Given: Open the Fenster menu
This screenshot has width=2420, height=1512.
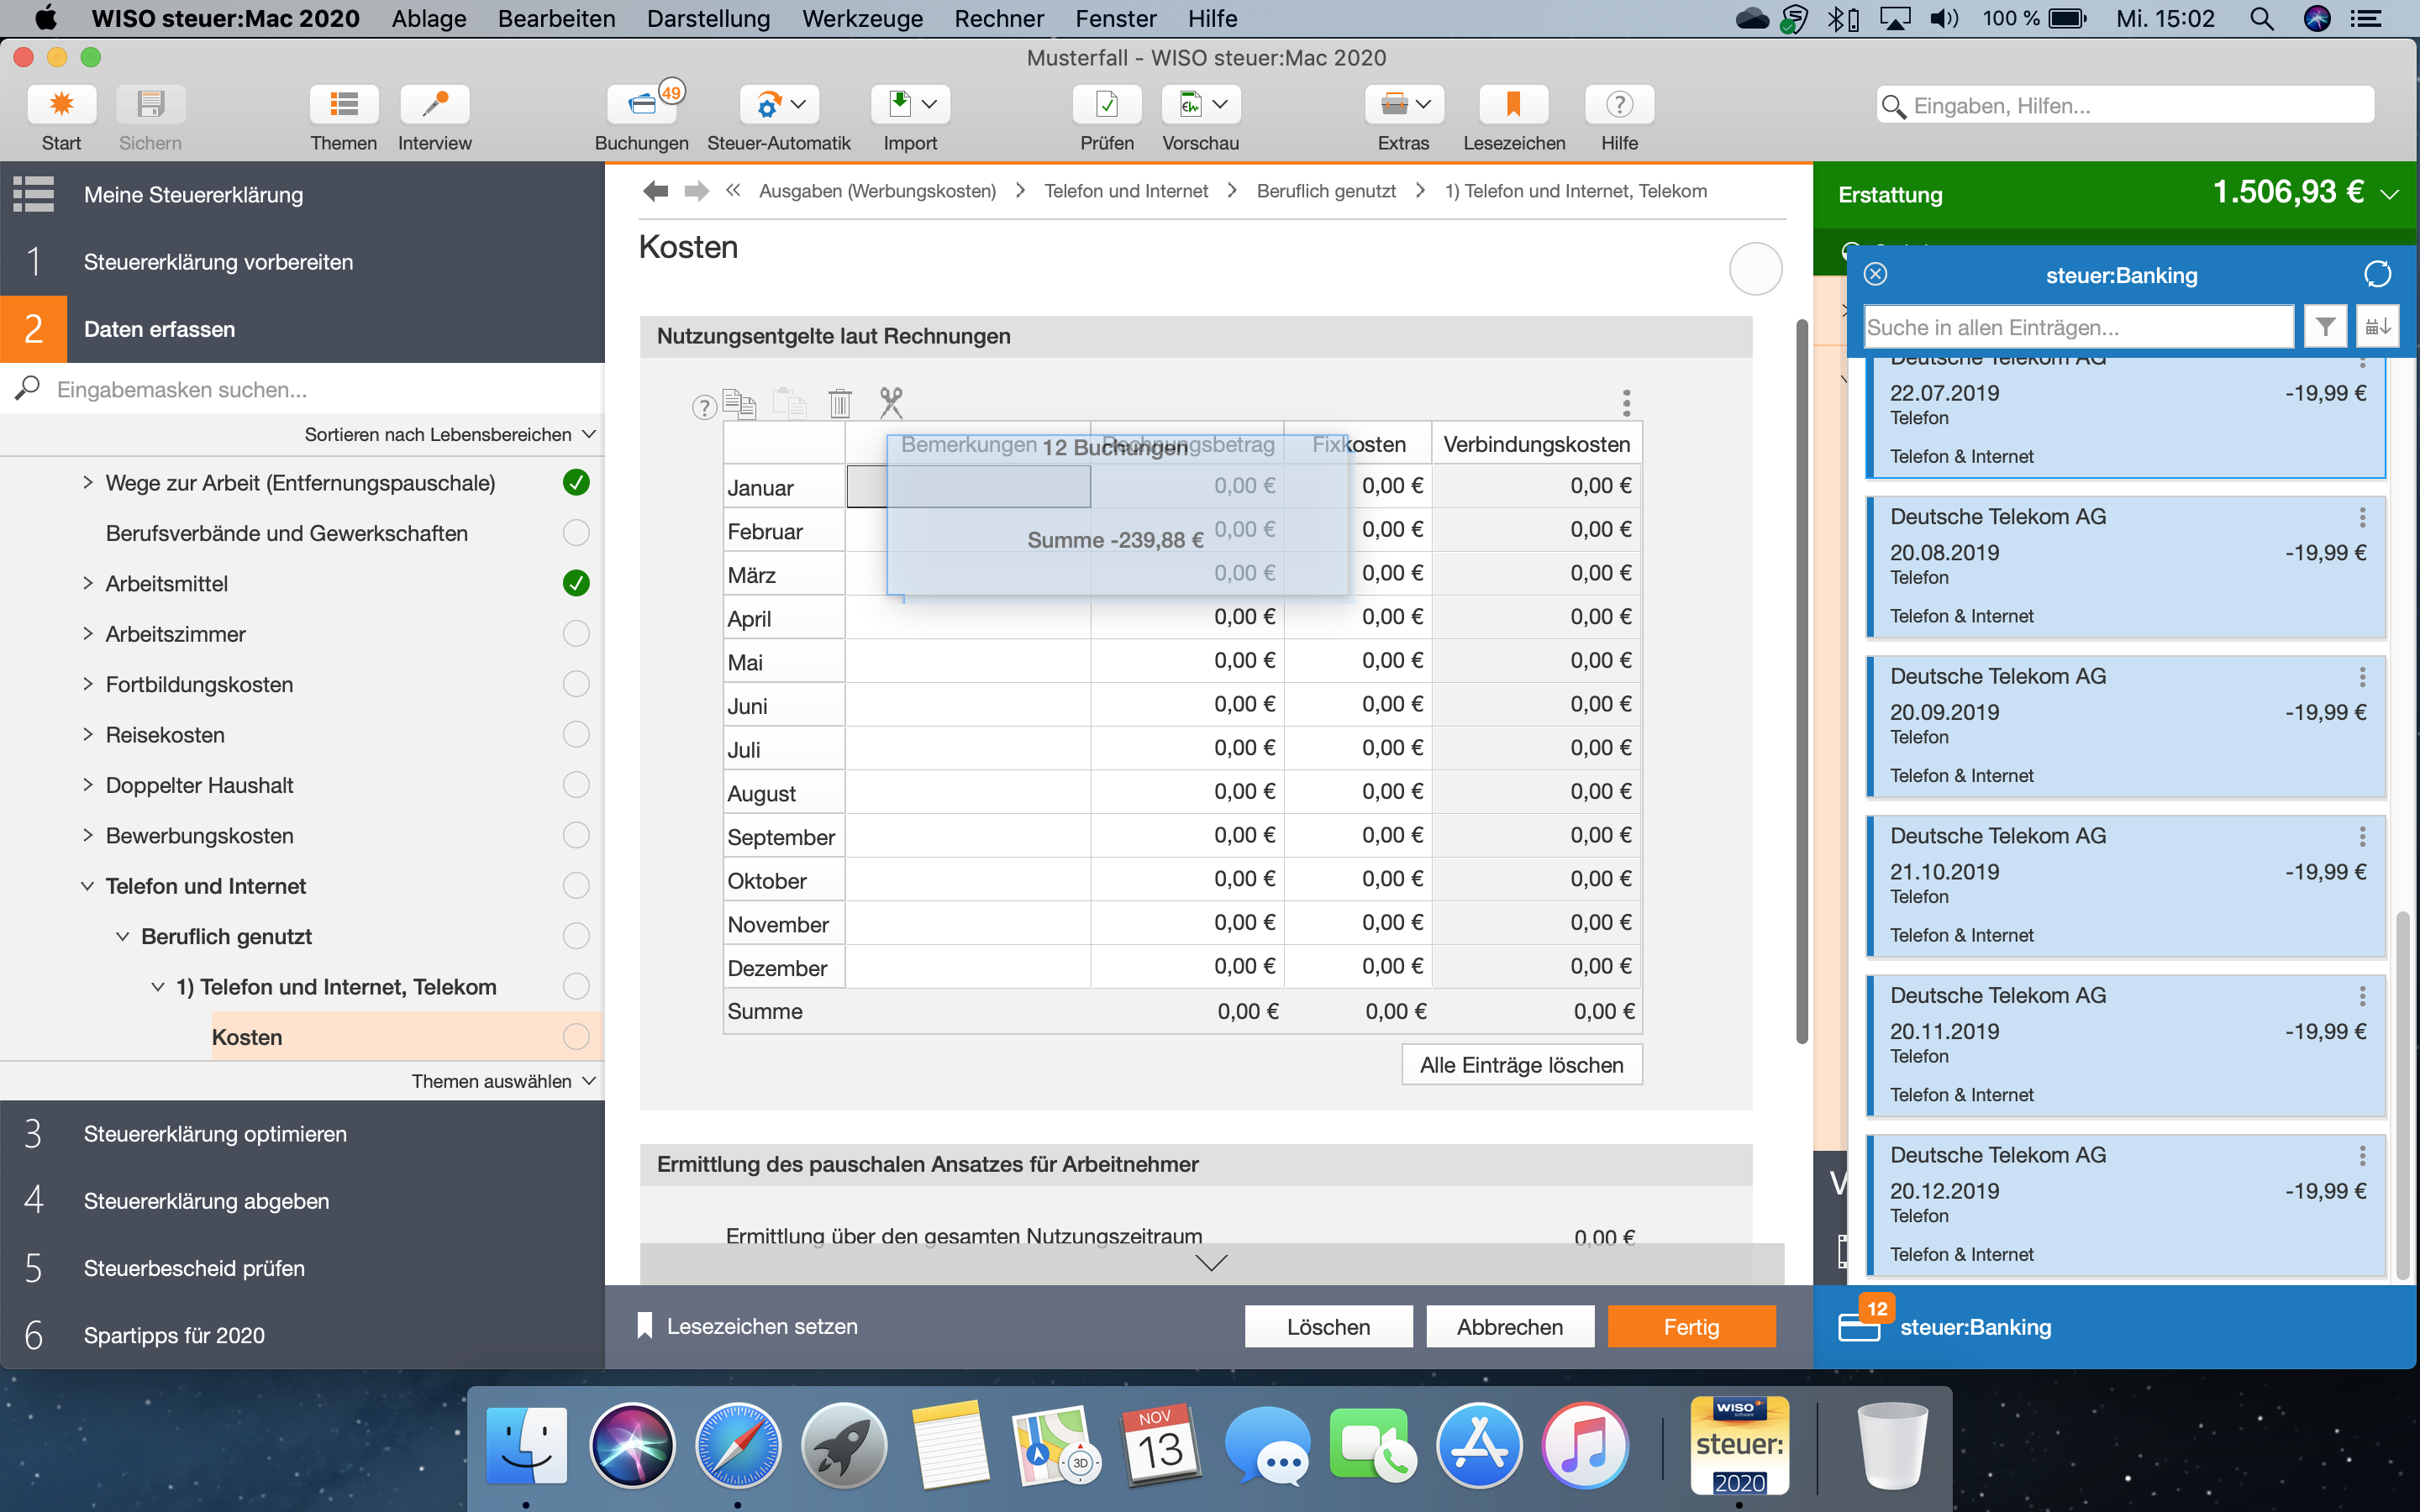Looking at the screenshot, I should pos(1115,18).
